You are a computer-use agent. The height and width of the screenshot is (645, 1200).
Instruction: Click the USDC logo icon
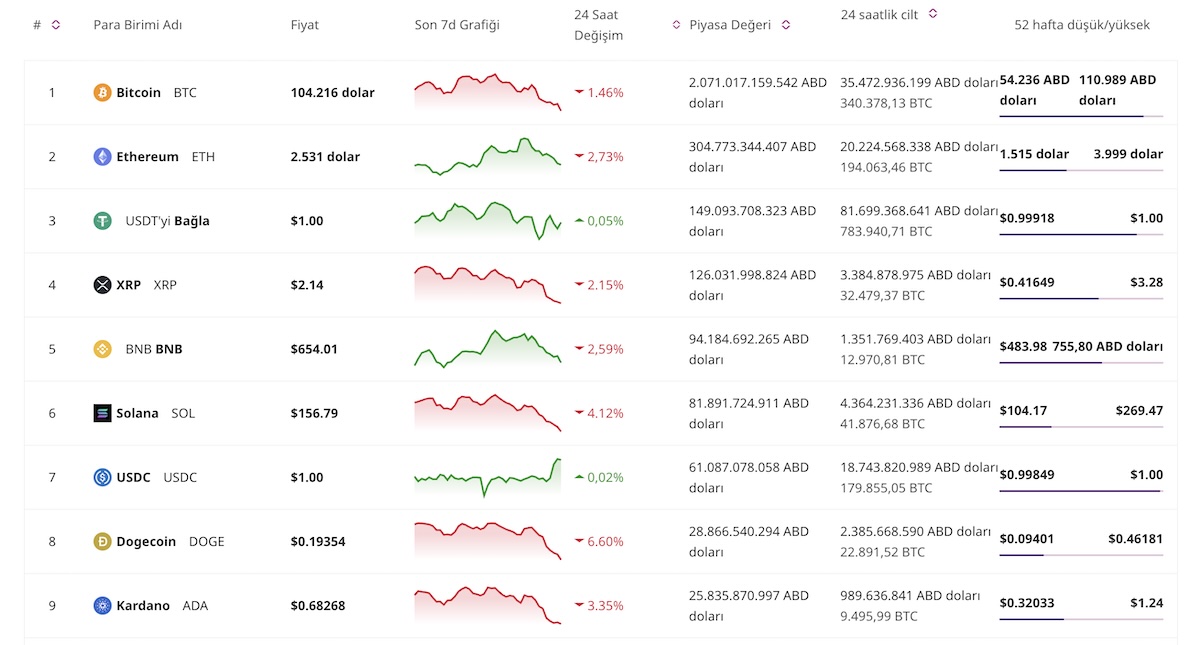102,477
